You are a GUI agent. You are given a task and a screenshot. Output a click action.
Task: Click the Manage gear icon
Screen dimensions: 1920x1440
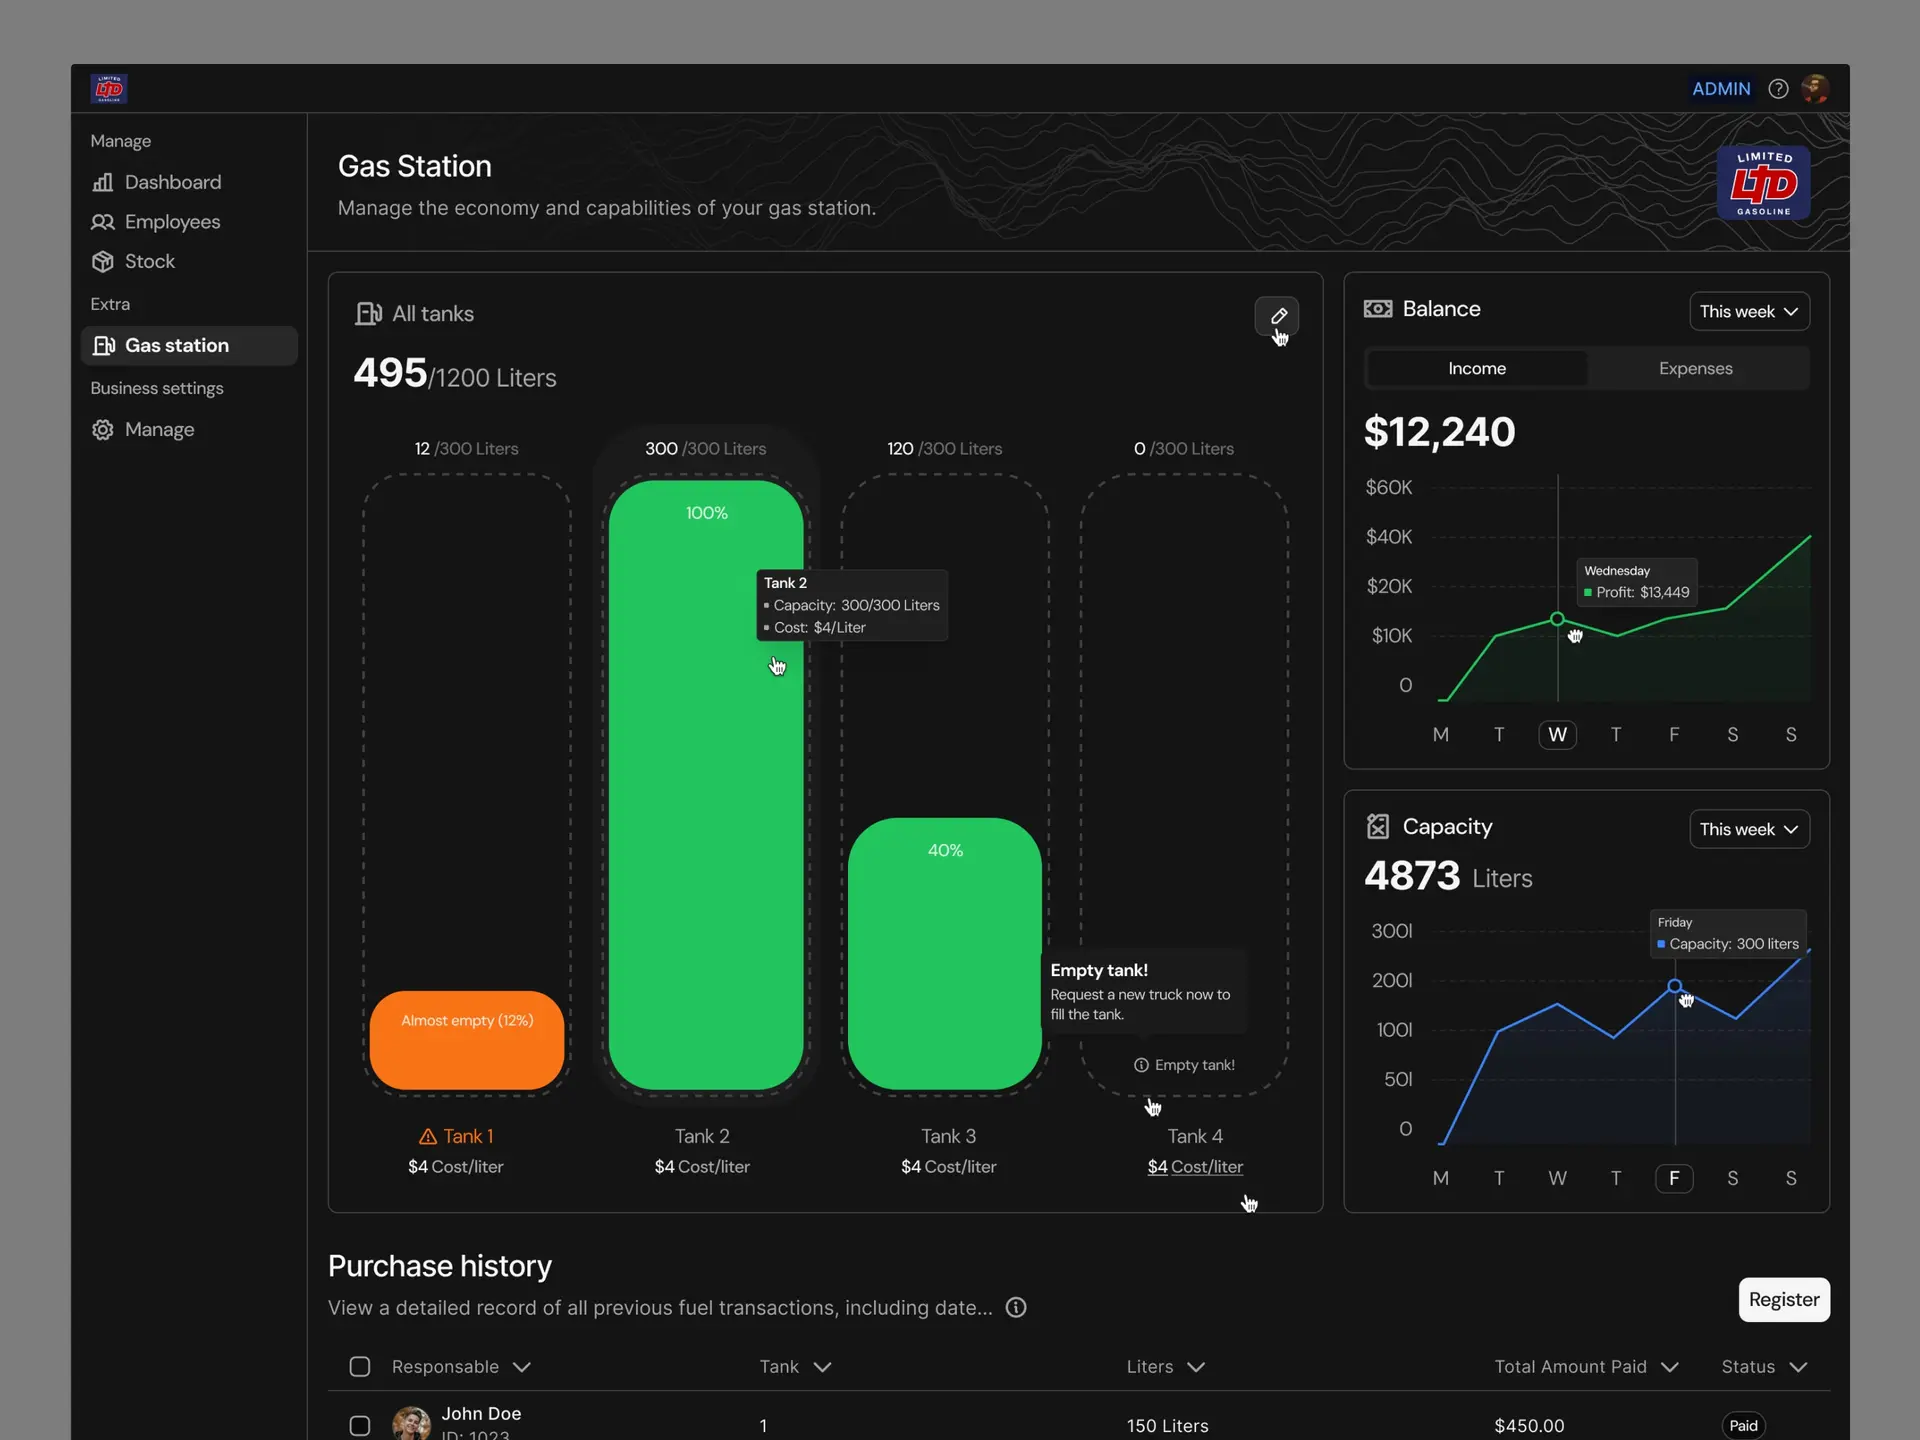(103, 429)
